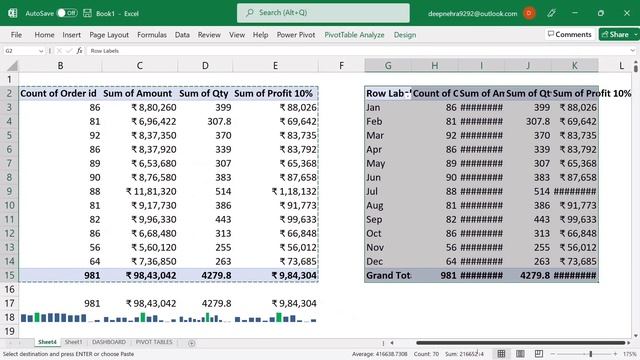Click the sparkline under Count of Order id
The width and height of the screenshot is (640, 360).
click(60, 318)
